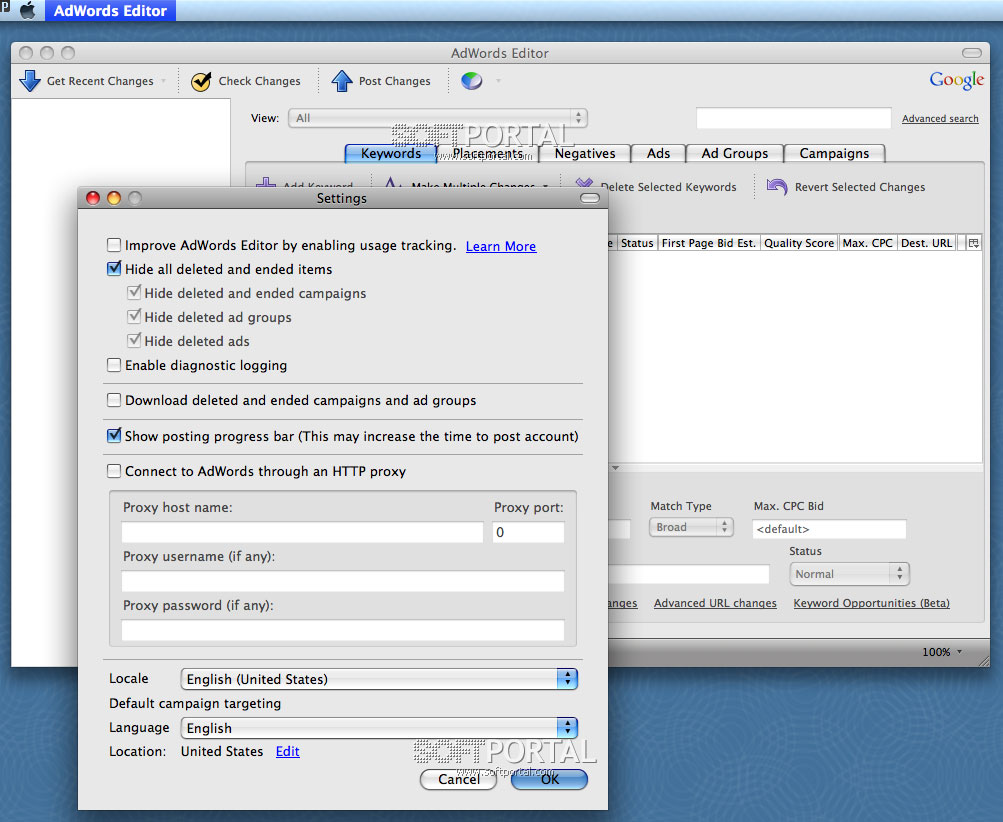Sort by Dest. URL column header

(x=926, y=243)
